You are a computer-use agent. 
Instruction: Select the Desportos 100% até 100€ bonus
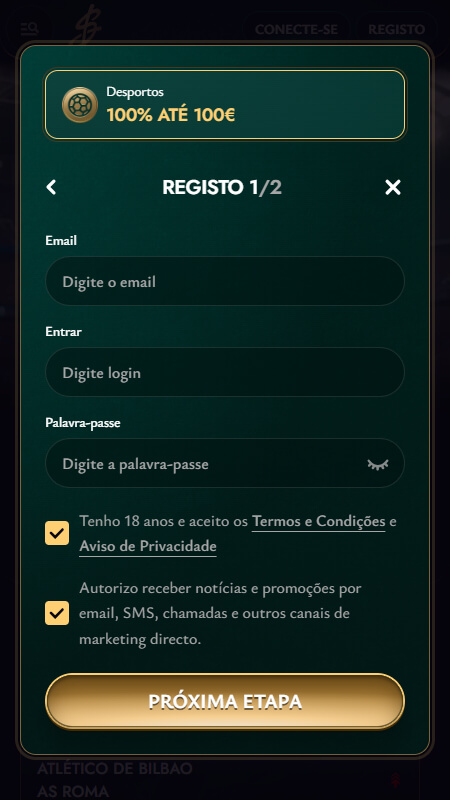[x=225, y=105]
